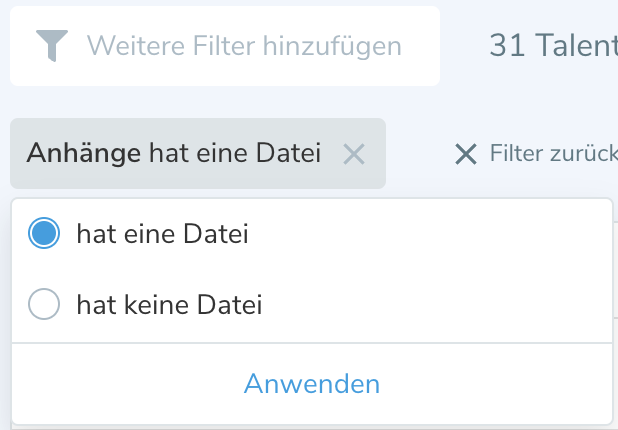The image size is (618, 430).
Task: Click the funnel filter icon
Action: (x=52, y=46)
